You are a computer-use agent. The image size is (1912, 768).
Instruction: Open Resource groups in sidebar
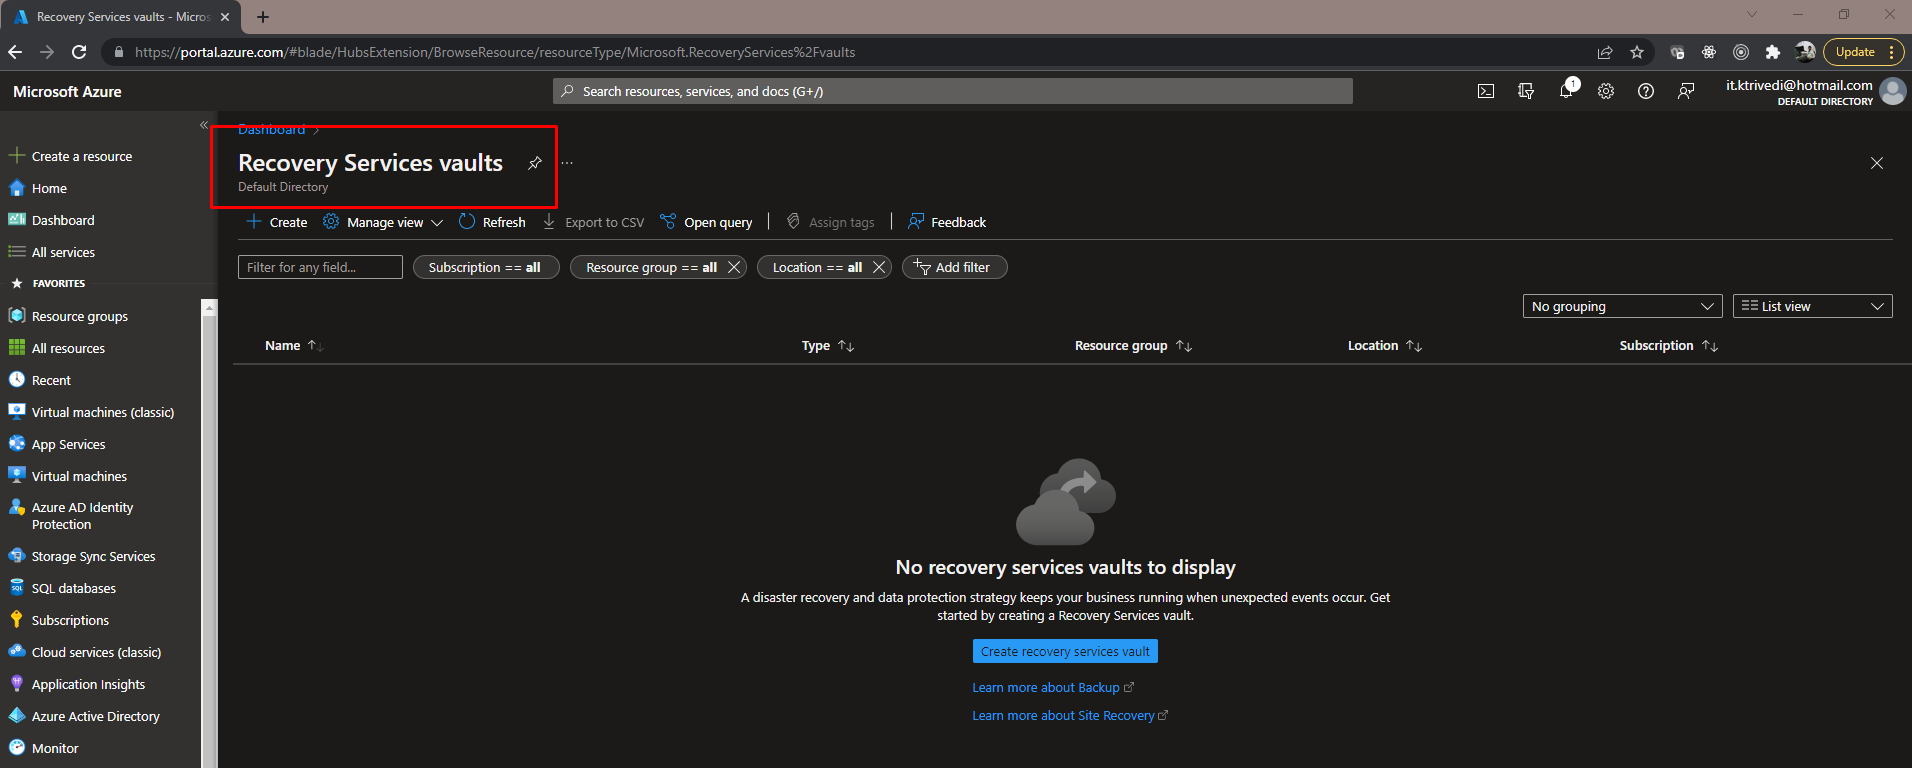coord(80,316)
